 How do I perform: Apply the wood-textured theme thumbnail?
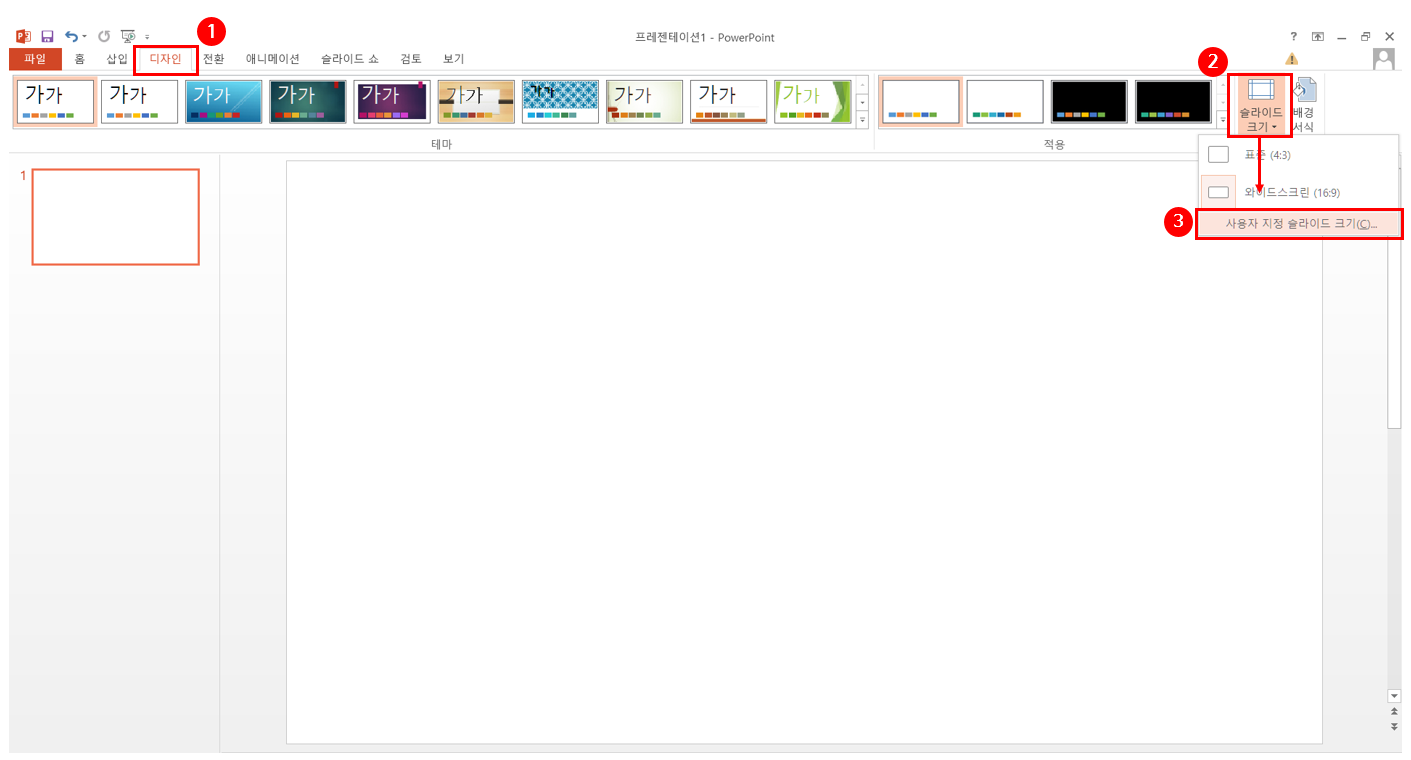[476, 102]
